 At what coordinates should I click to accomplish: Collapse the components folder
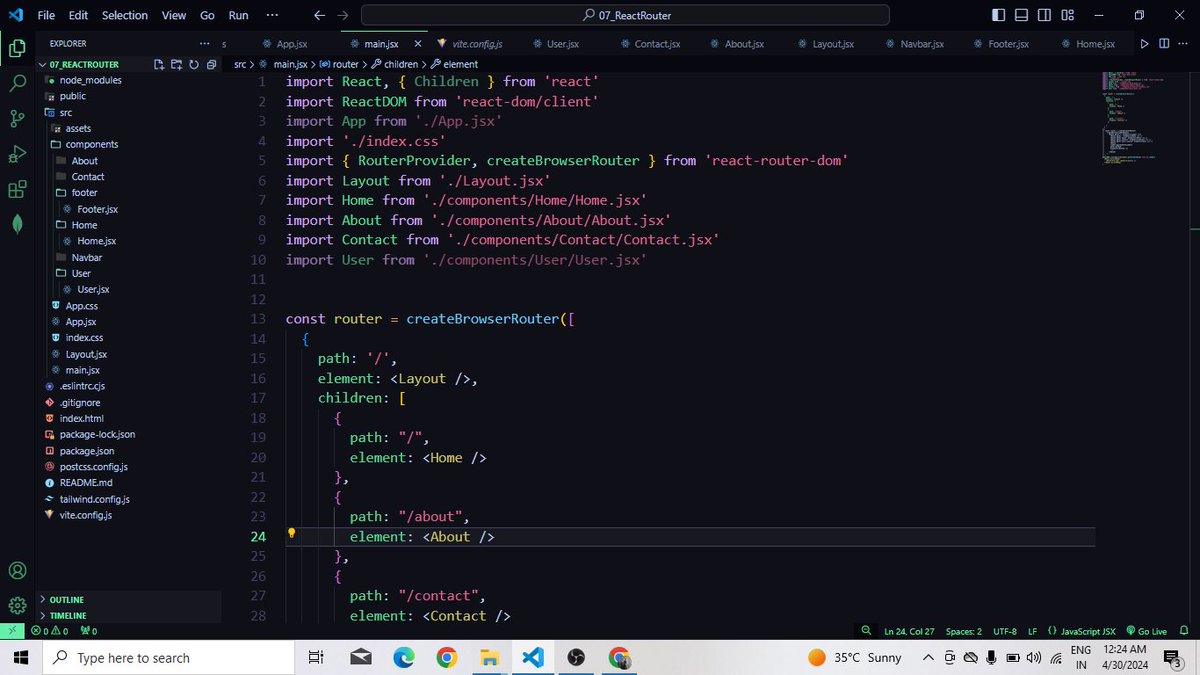tap(90, 144)
